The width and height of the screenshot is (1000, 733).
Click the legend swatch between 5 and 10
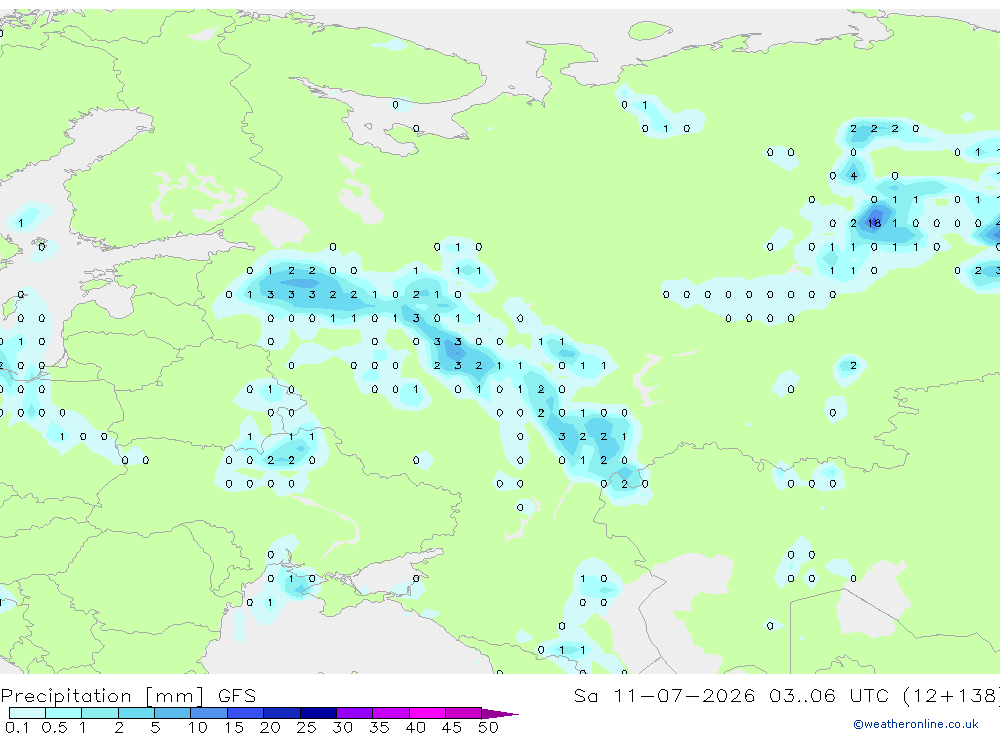(173, 713)
